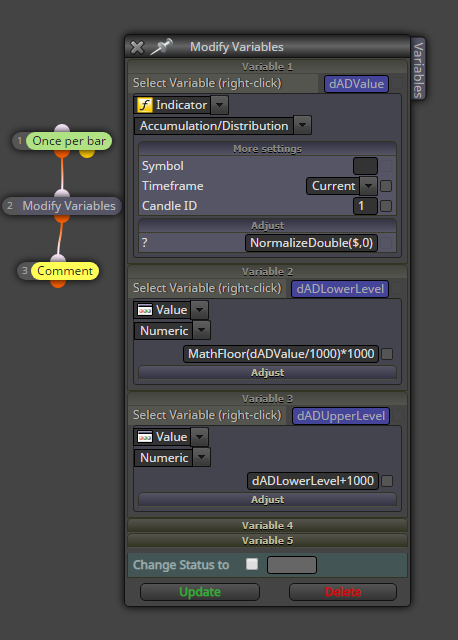
Task: Click the Adjust header in Variable 1
Action: tap(267, 226)
